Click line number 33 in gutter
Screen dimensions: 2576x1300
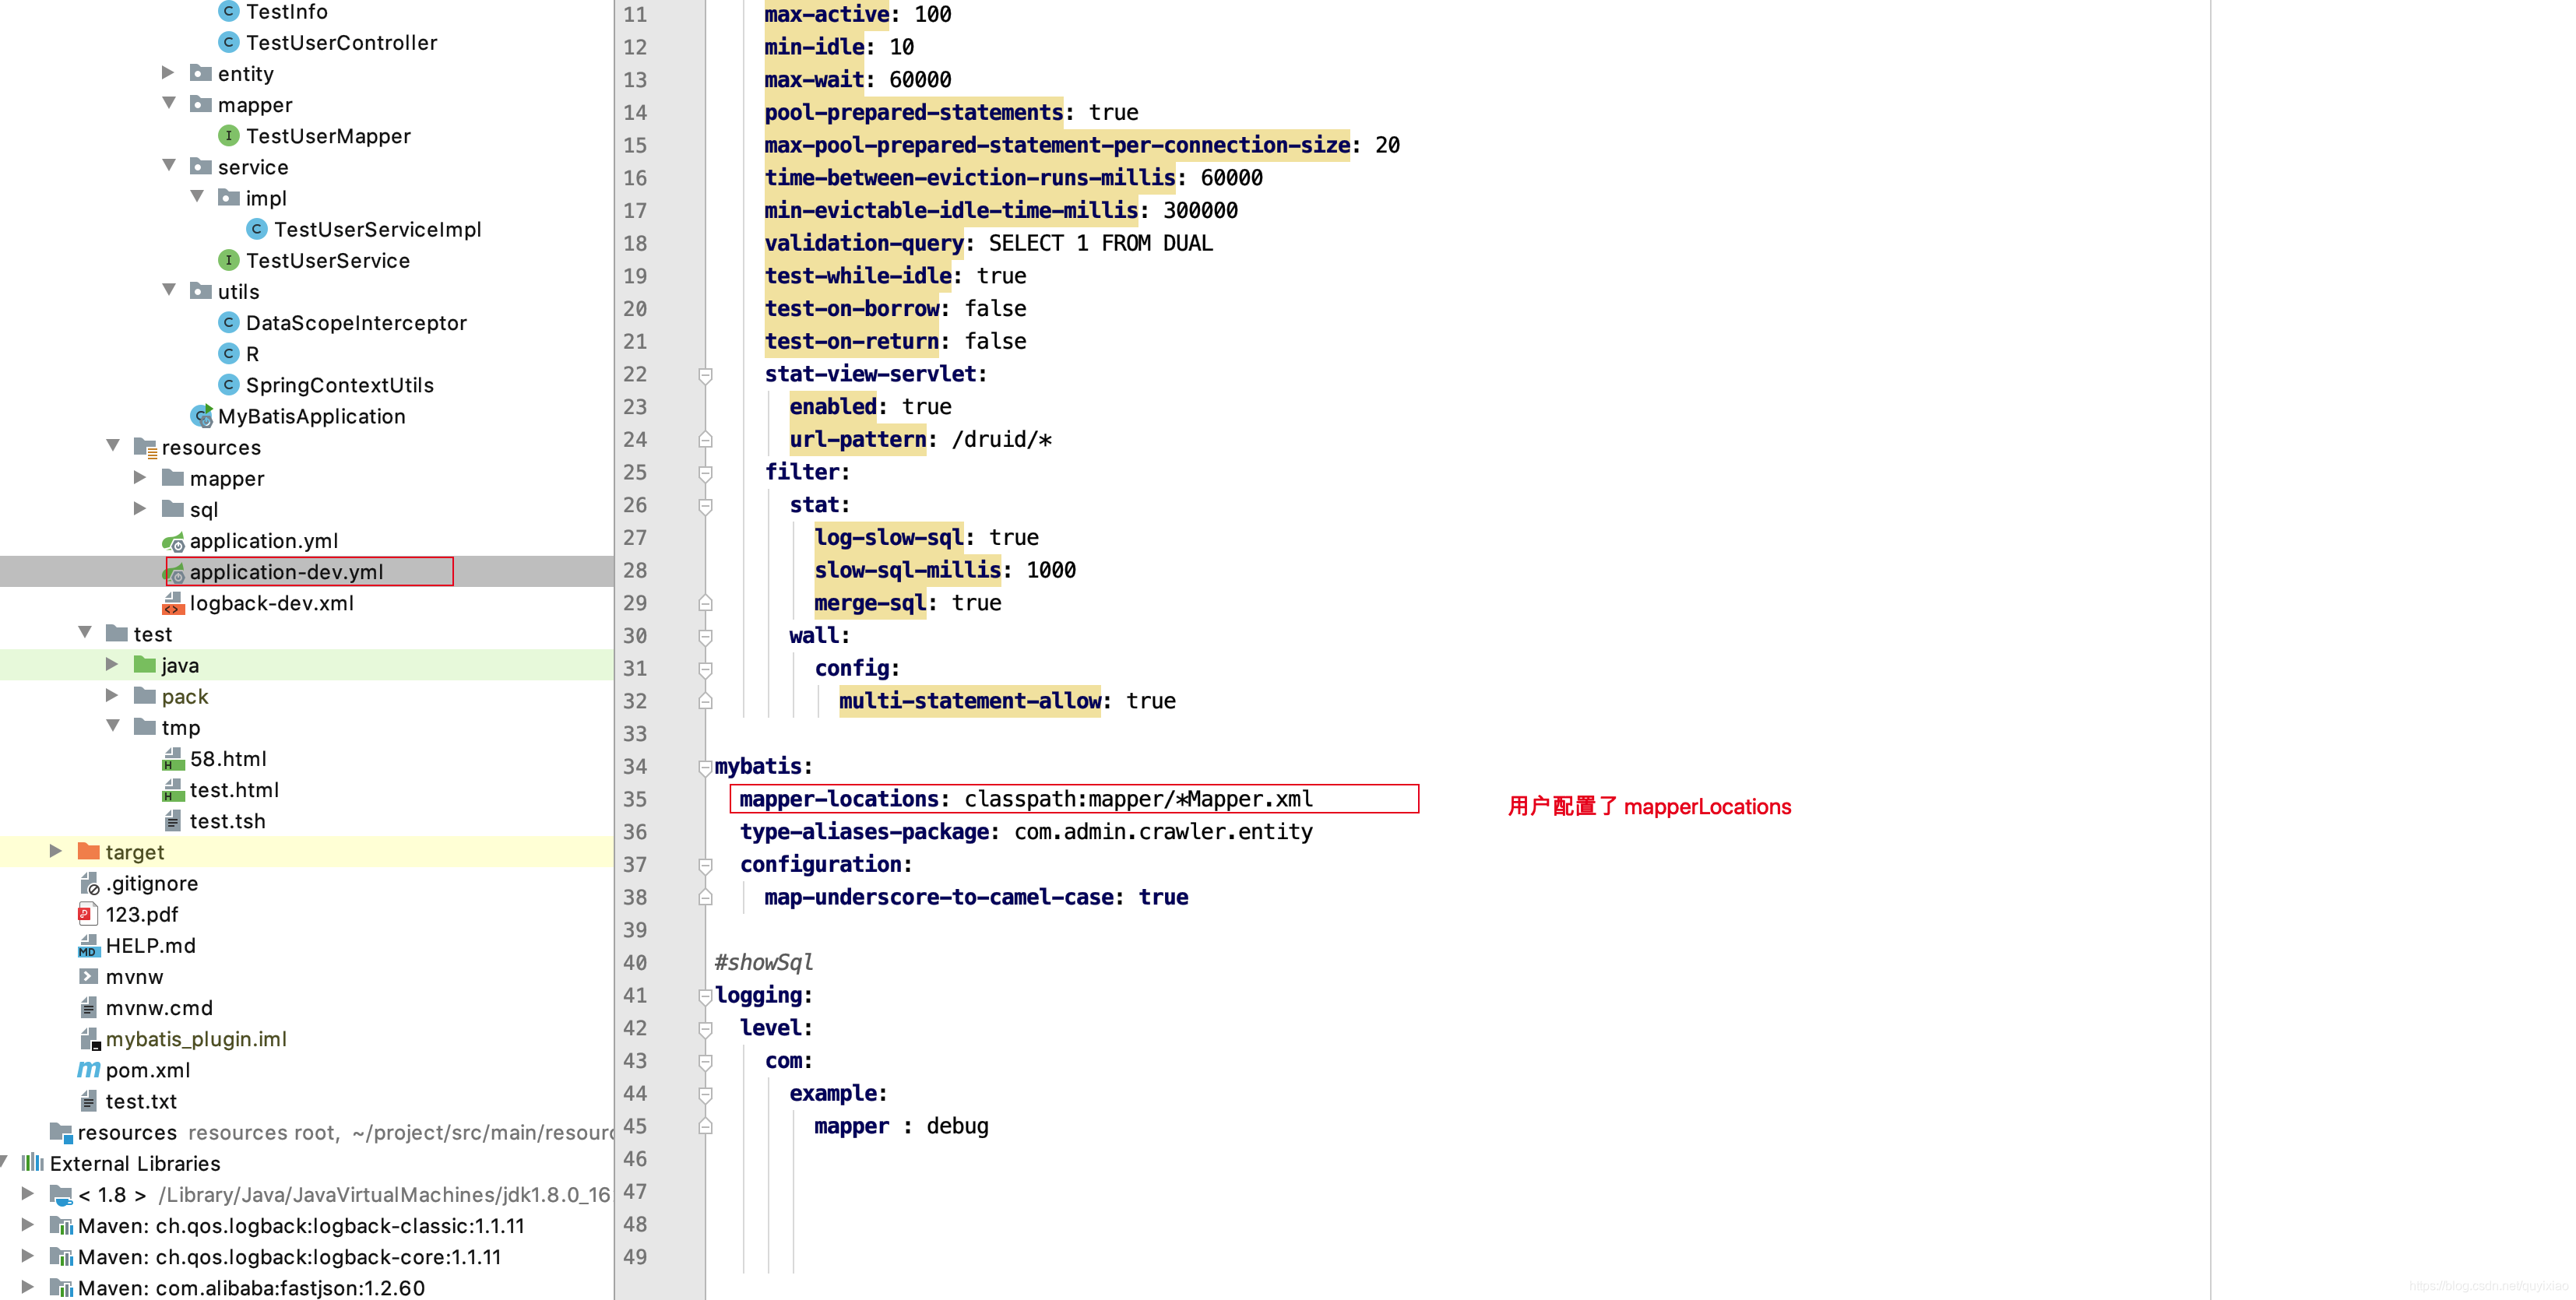tap(635, 734)
